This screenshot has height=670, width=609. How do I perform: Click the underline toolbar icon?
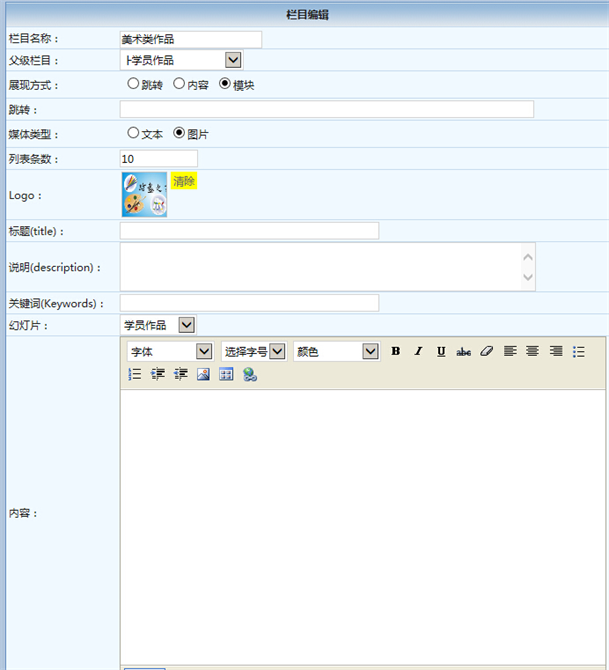click(x=441, y=351)
